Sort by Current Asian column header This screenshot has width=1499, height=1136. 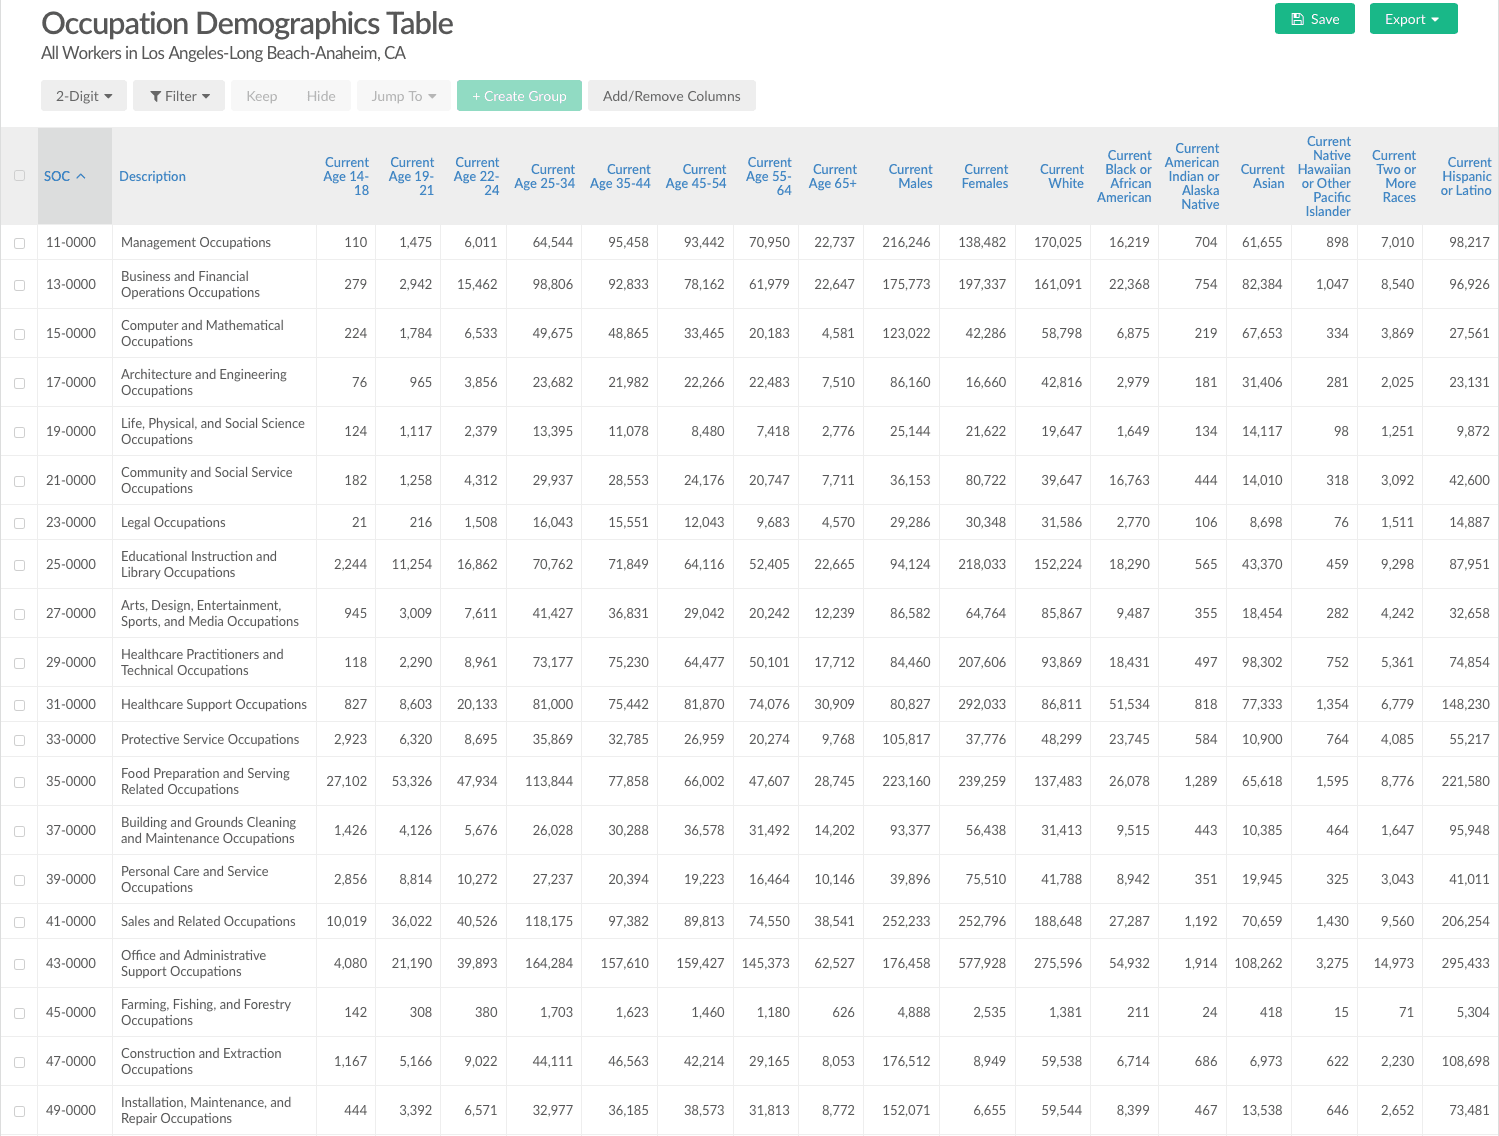point(1263,176)
